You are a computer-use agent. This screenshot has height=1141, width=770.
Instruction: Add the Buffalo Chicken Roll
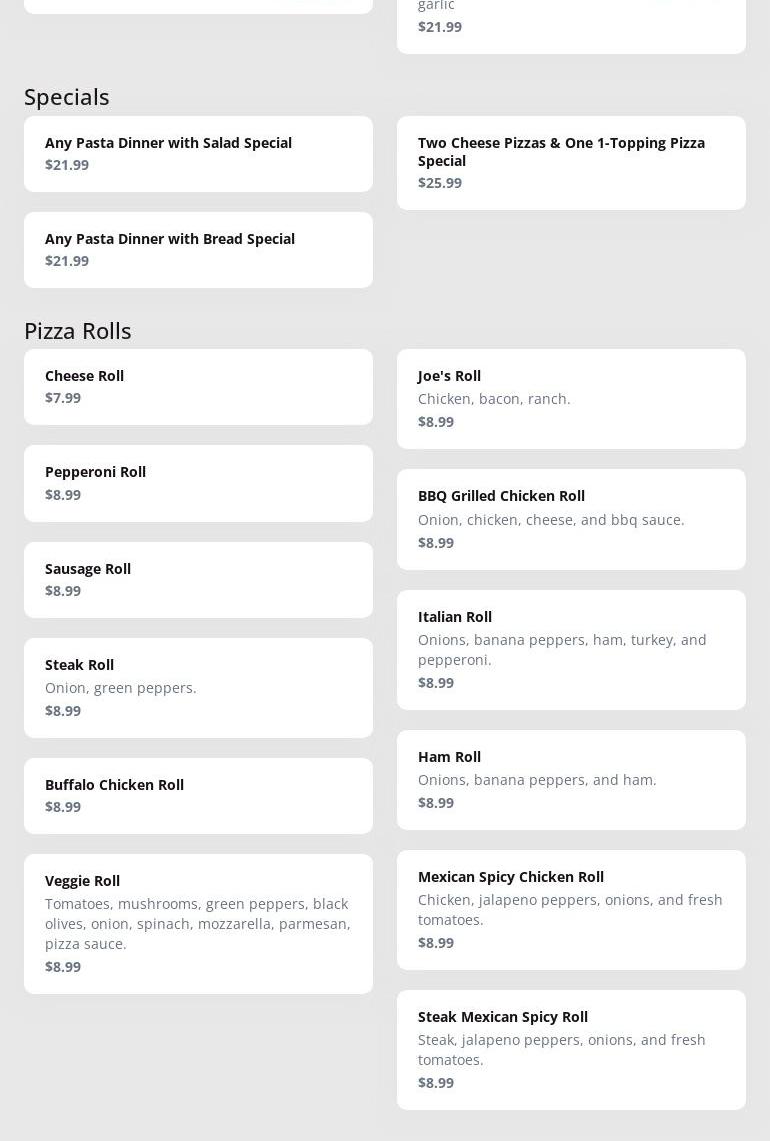point(198,795)
